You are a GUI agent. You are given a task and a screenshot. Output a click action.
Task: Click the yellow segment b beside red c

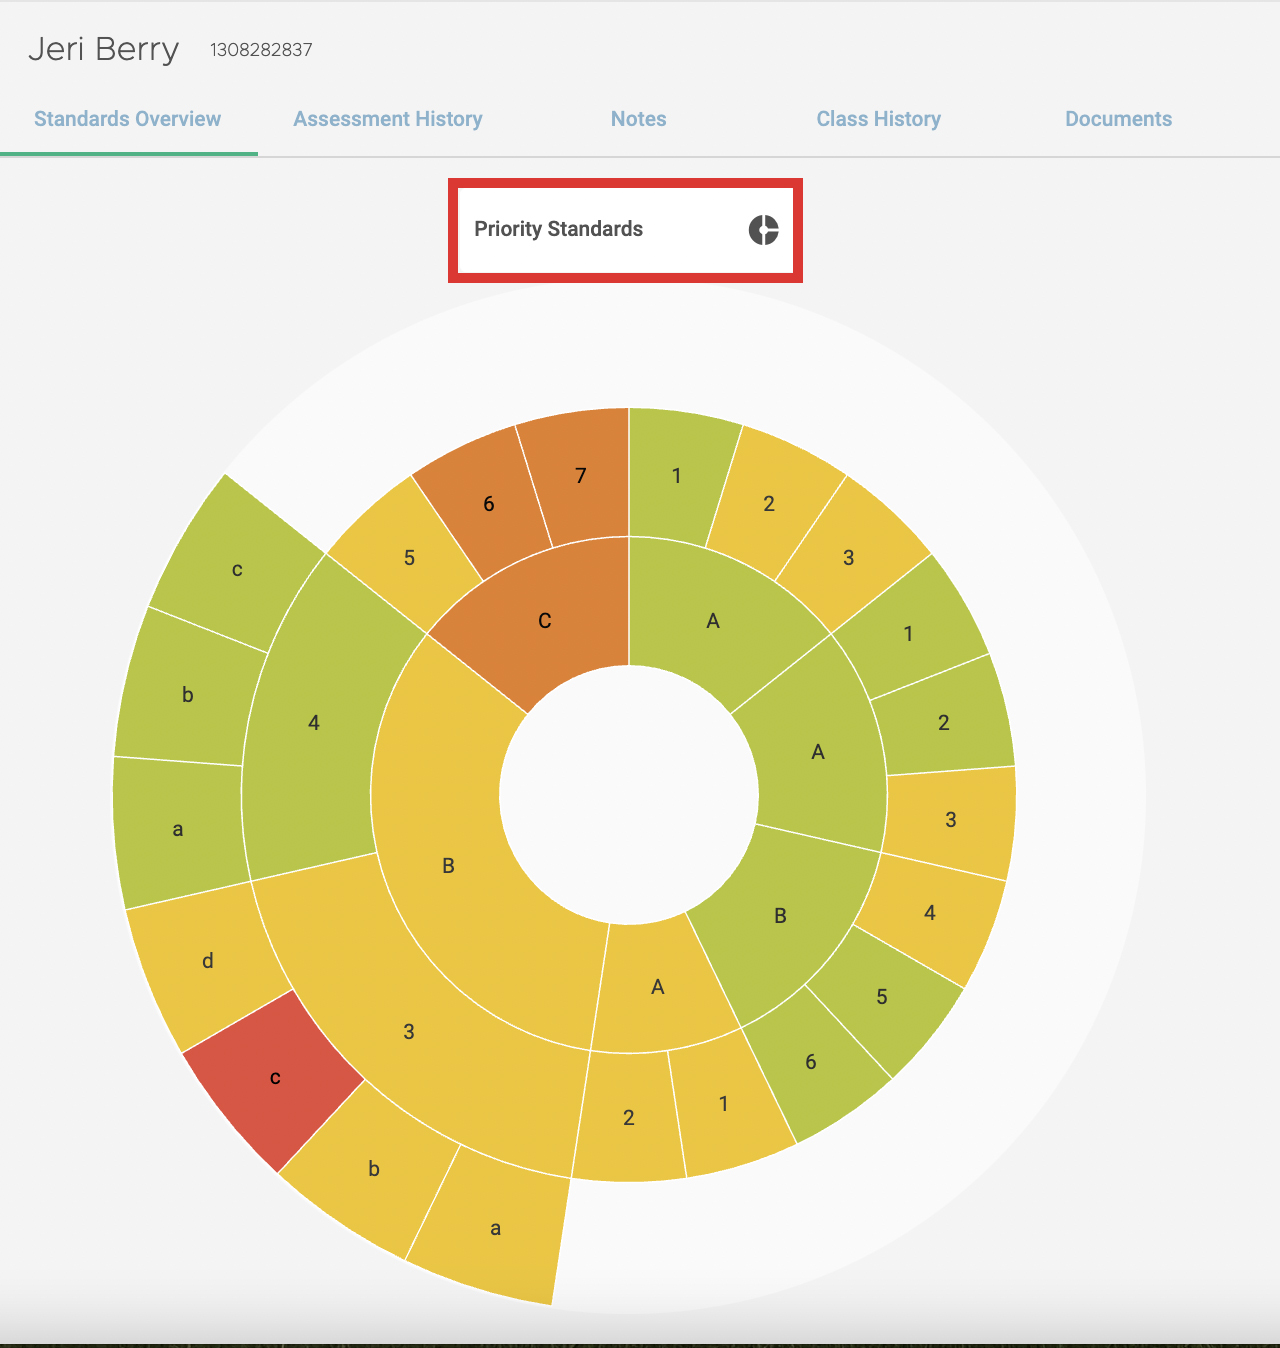coord(373,1168)
